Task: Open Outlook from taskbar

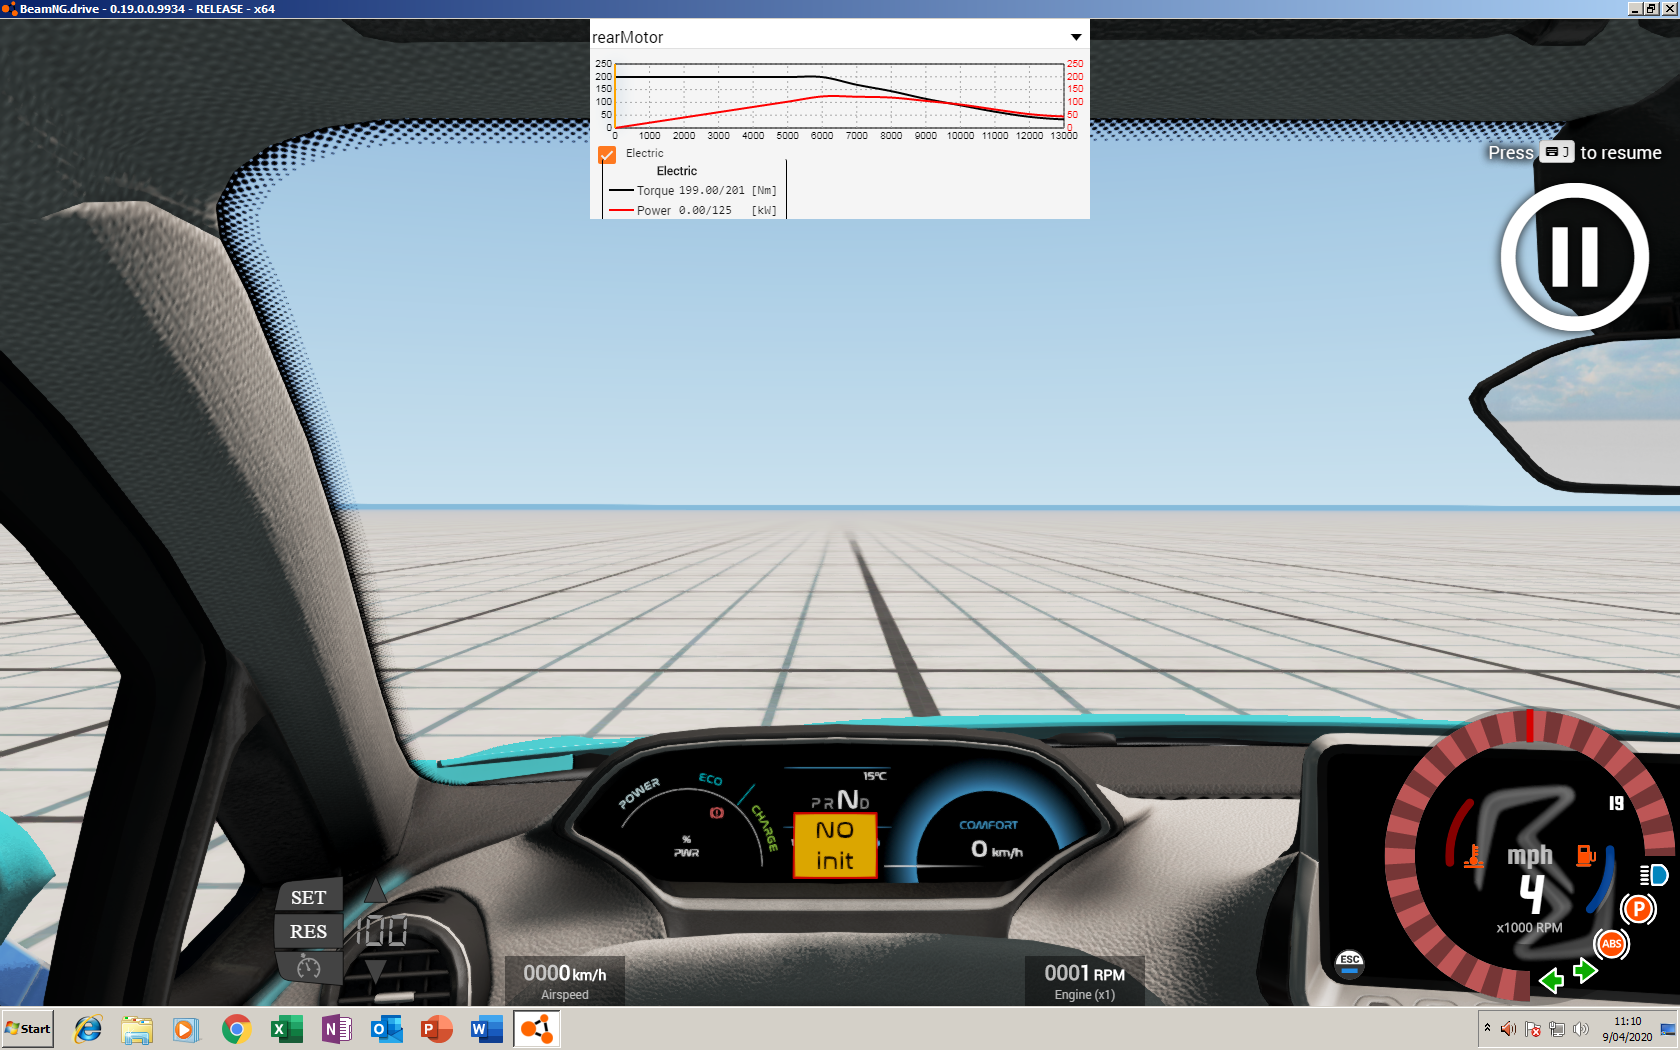Action: pyautogui.click(x=387, y=1028)
